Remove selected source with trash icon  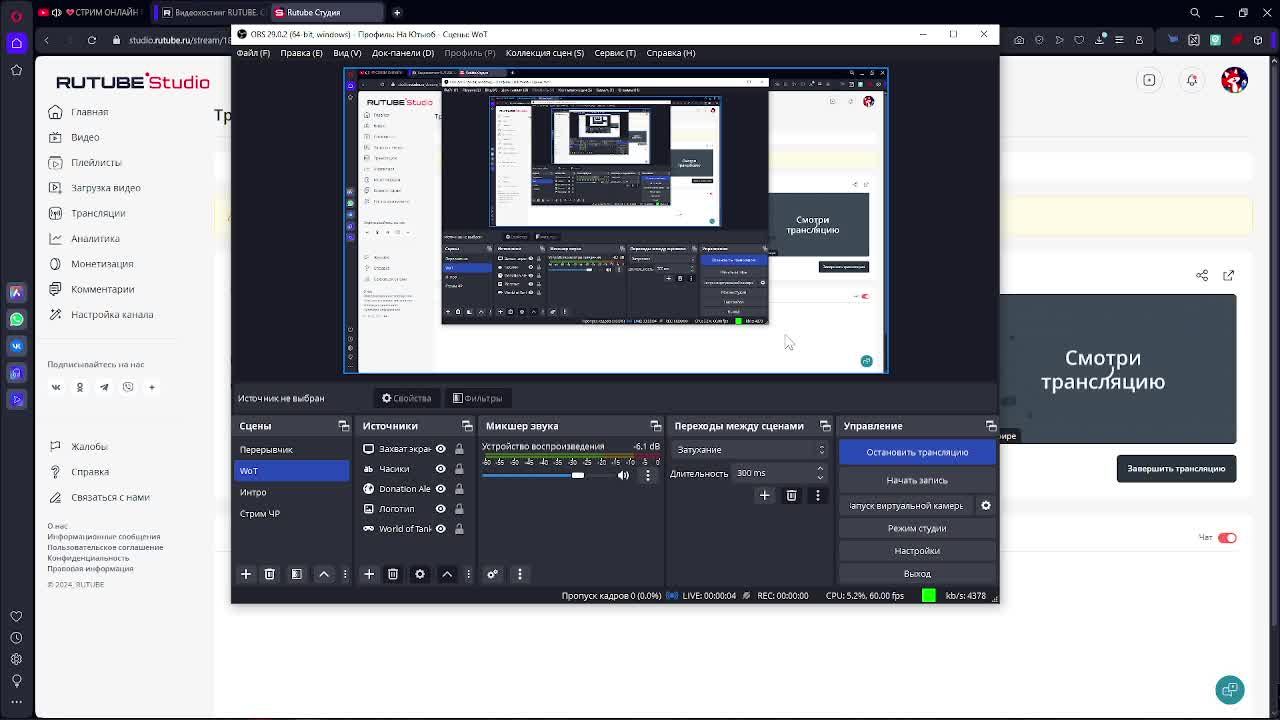(393, 574)
